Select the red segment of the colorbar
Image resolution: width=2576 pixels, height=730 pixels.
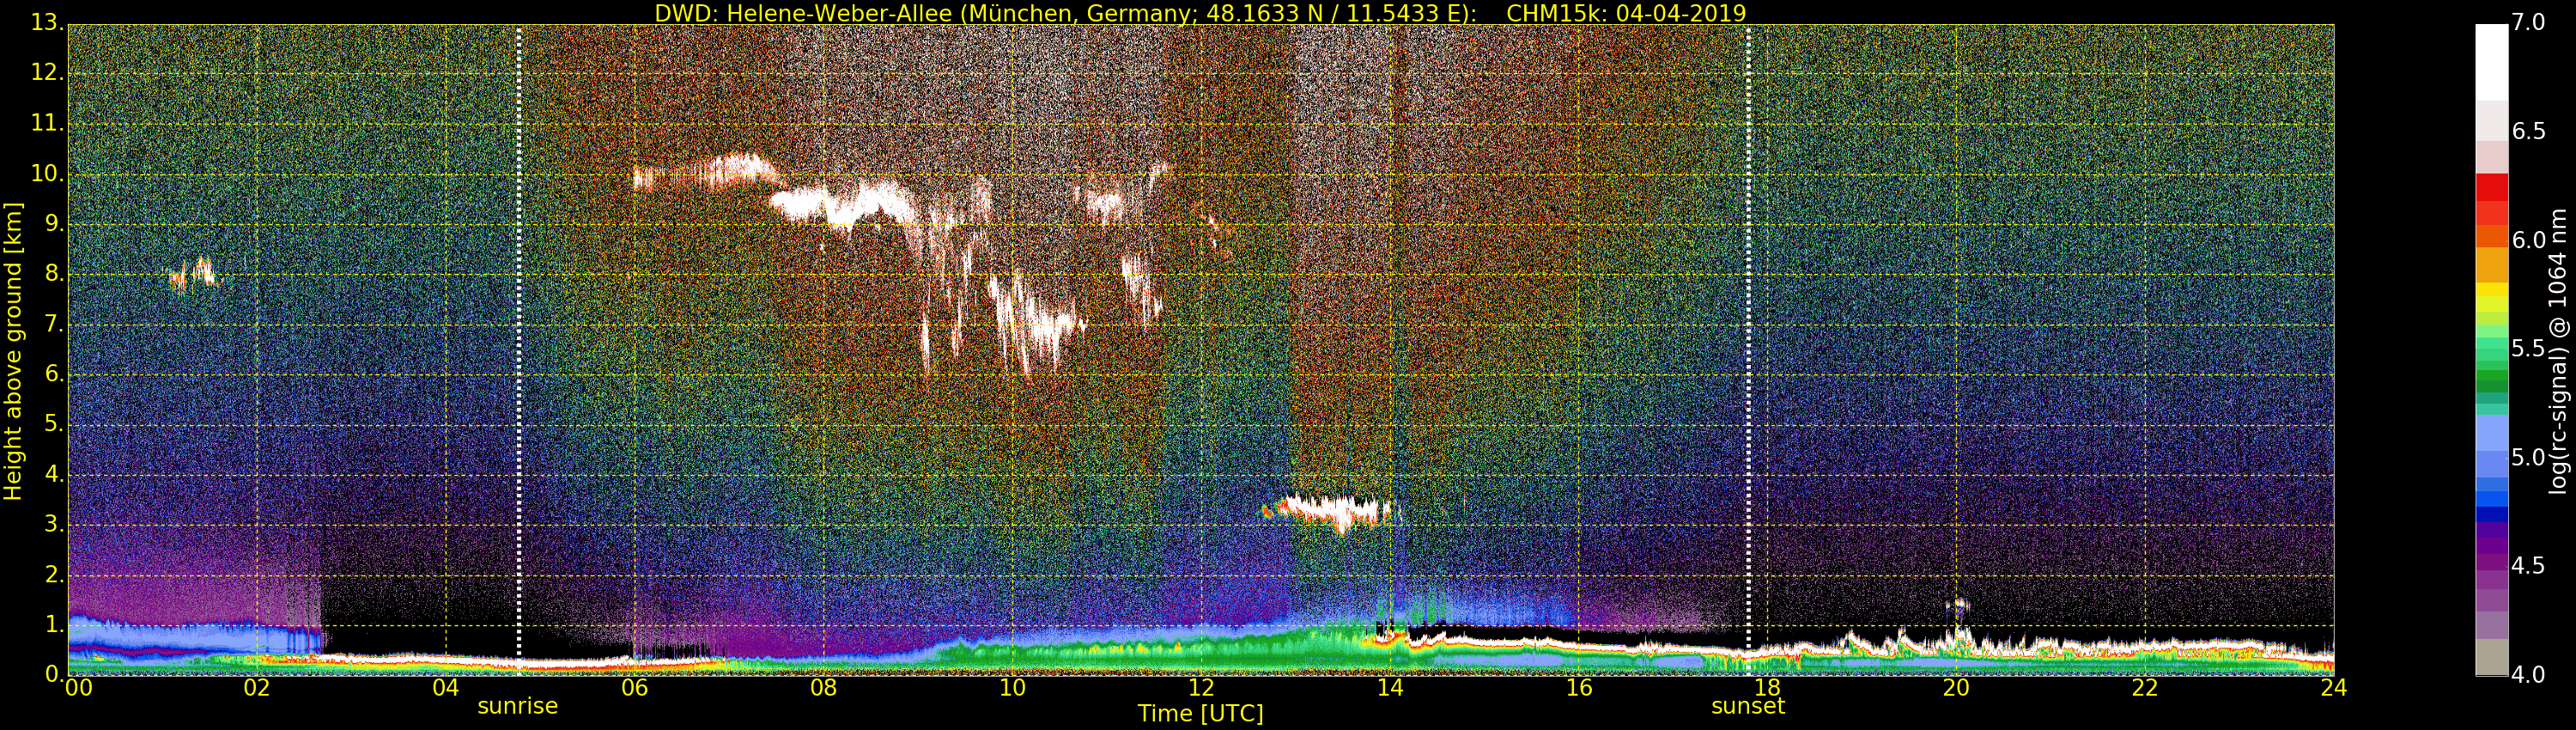tap(2491, 188)
